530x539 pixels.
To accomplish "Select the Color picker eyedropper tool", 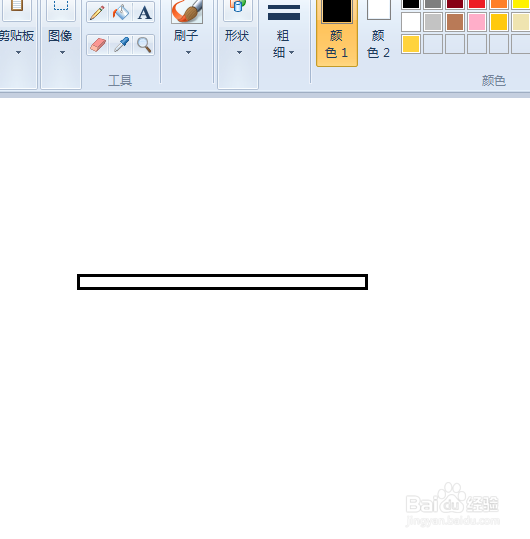I will point(121,45).
